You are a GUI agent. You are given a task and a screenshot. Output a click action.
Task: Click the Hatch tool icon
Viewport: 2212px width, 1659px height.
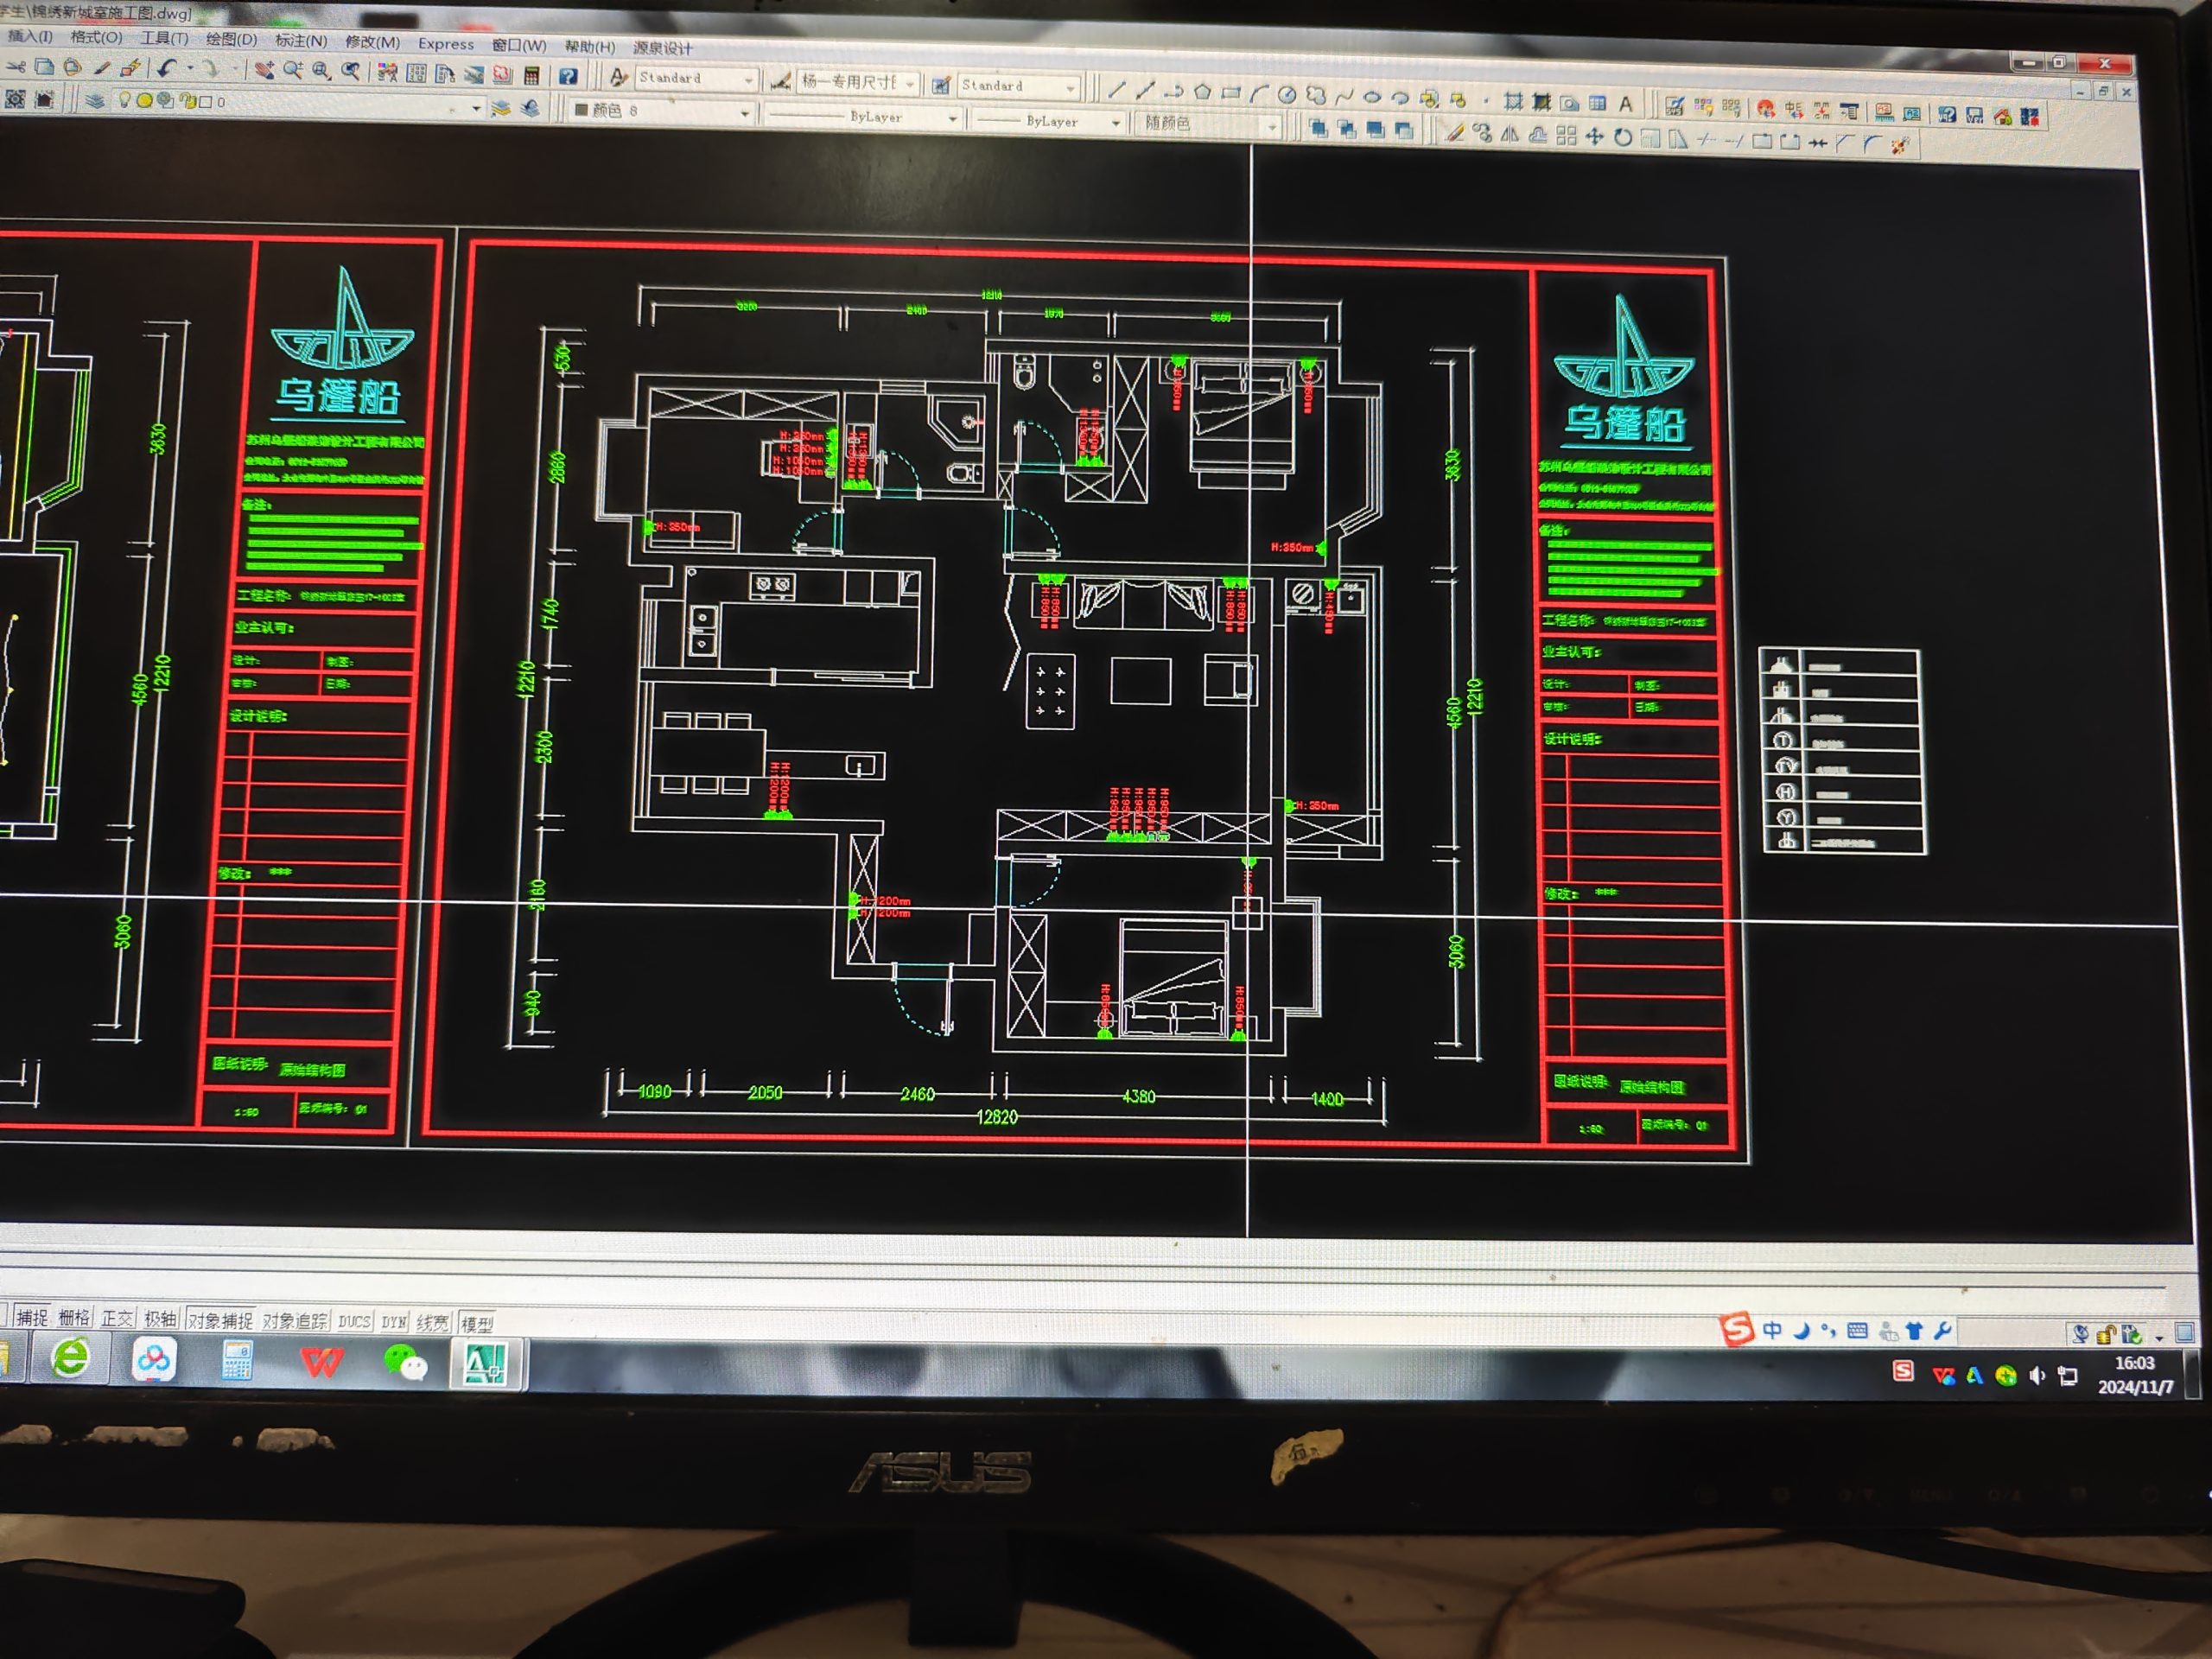[x=1513, y=101]
